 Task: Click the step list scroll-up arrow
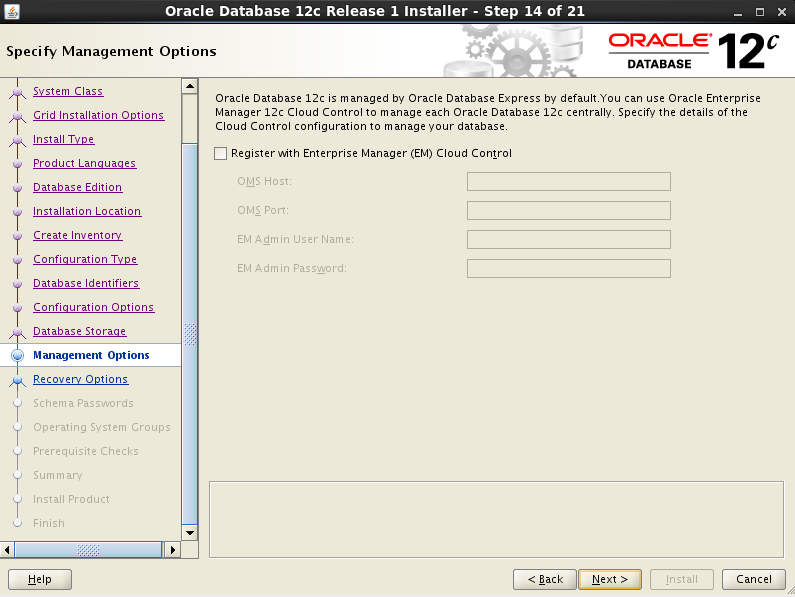tap(190, 86)
